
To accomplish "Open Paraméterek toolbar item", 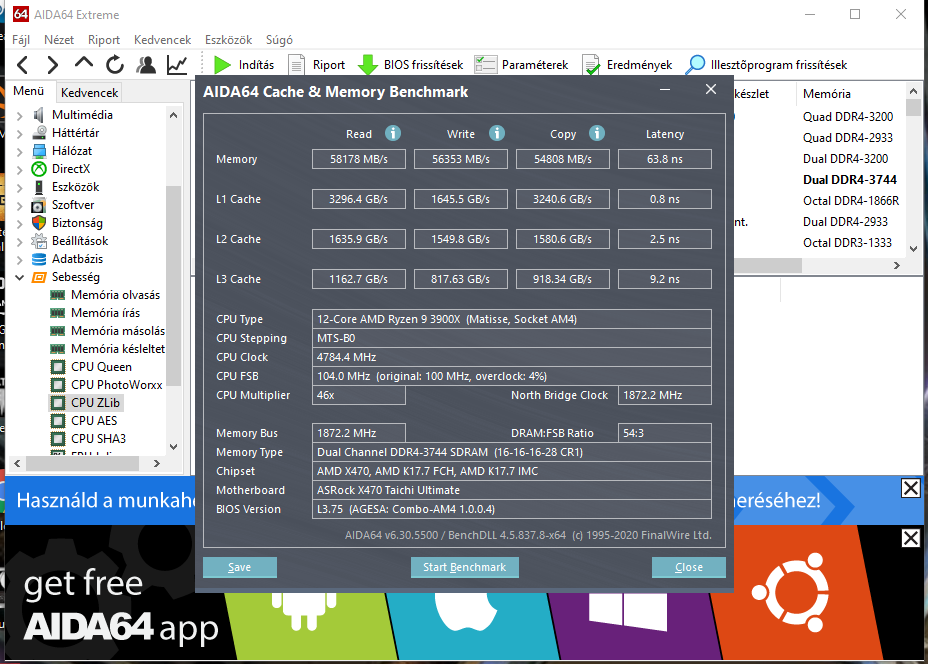I will click(x=521, y=65).
